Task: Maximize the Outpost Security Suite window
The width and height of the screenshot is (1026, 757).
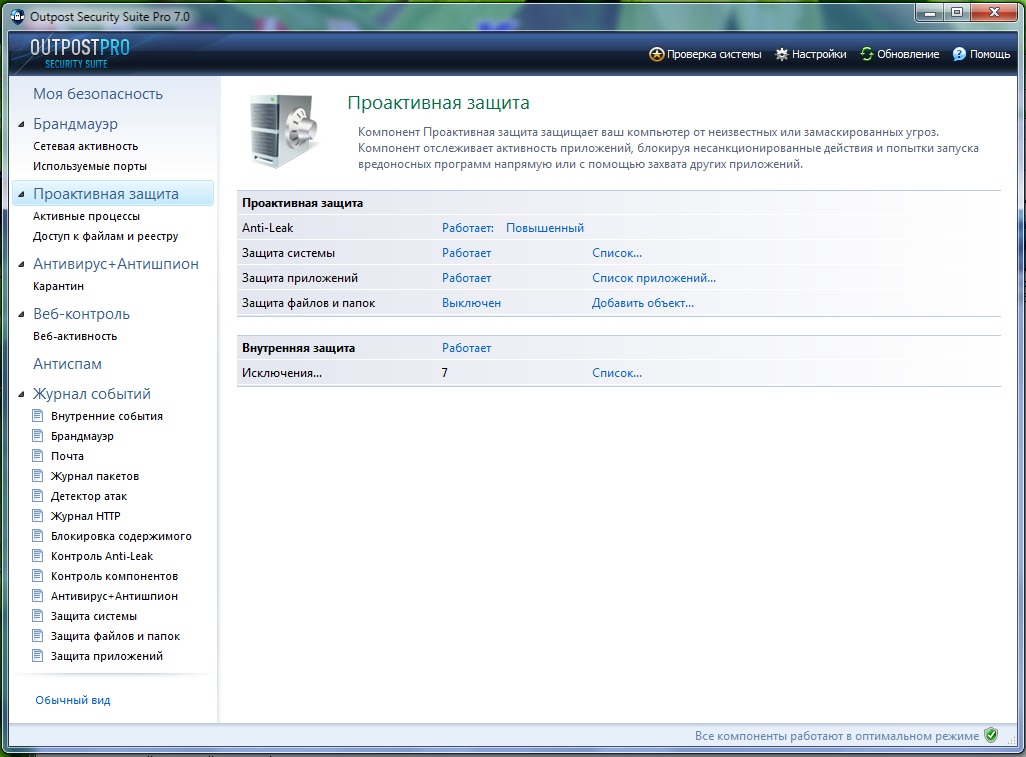Action: coord(957,12)
